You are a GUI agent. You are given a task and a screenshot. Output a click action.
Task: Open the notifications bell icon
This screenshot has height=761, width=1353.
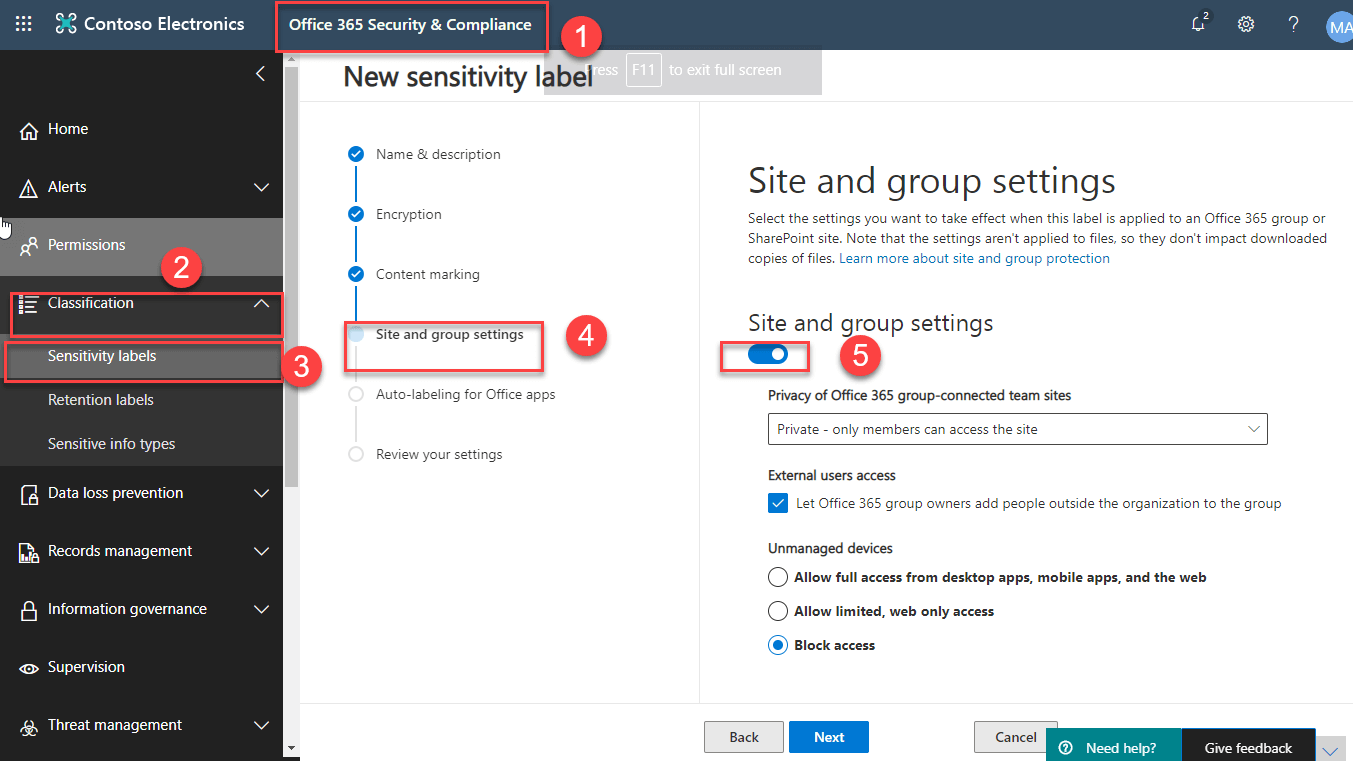pyautogui.click(x=1198, y=25)
